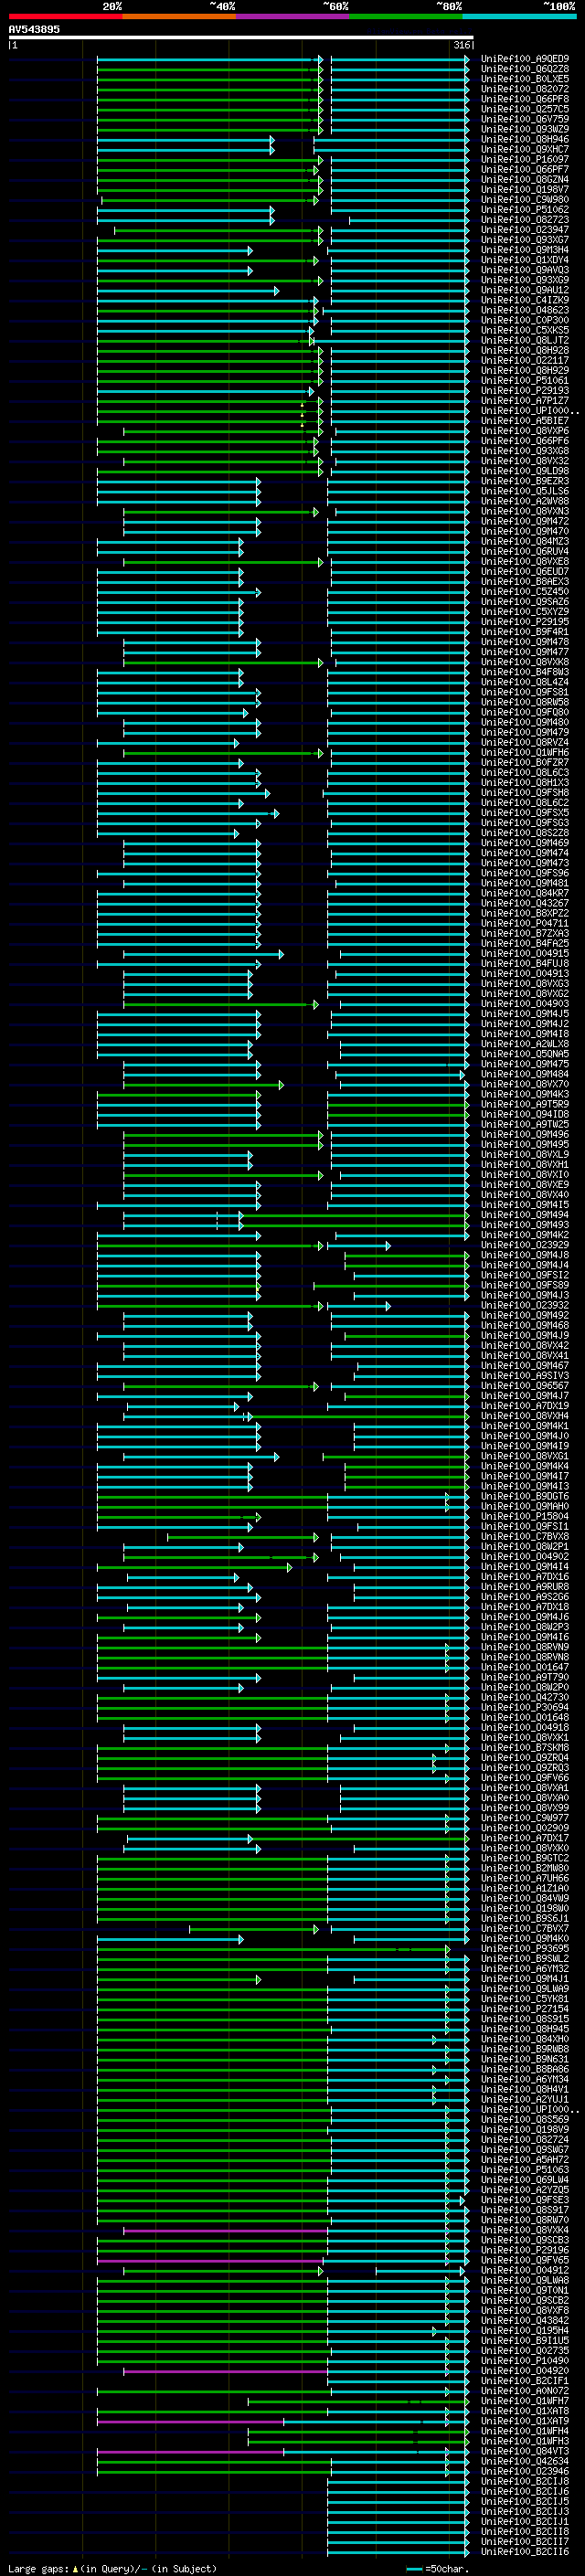585x2576 pixels.
Task: Select hit label UniRef100_Q9M496
Action: pyautogui.click(x=525, y=1134)
